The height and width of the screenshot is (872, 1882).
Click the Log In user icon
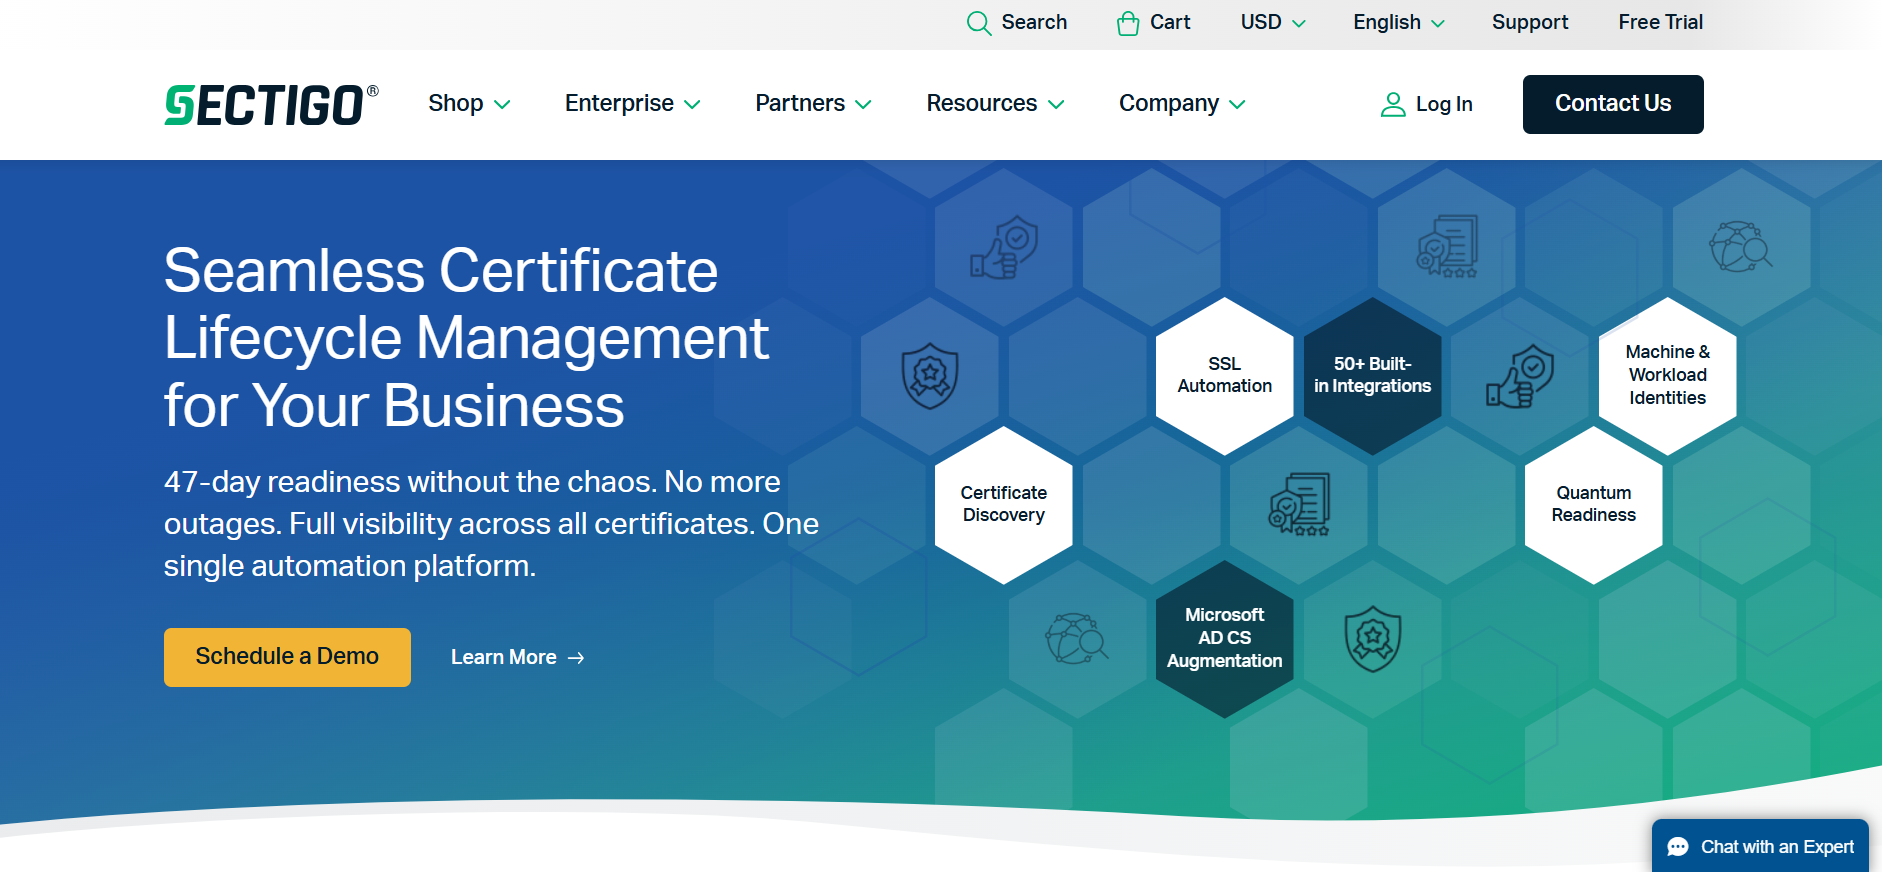pos(1393,104)
